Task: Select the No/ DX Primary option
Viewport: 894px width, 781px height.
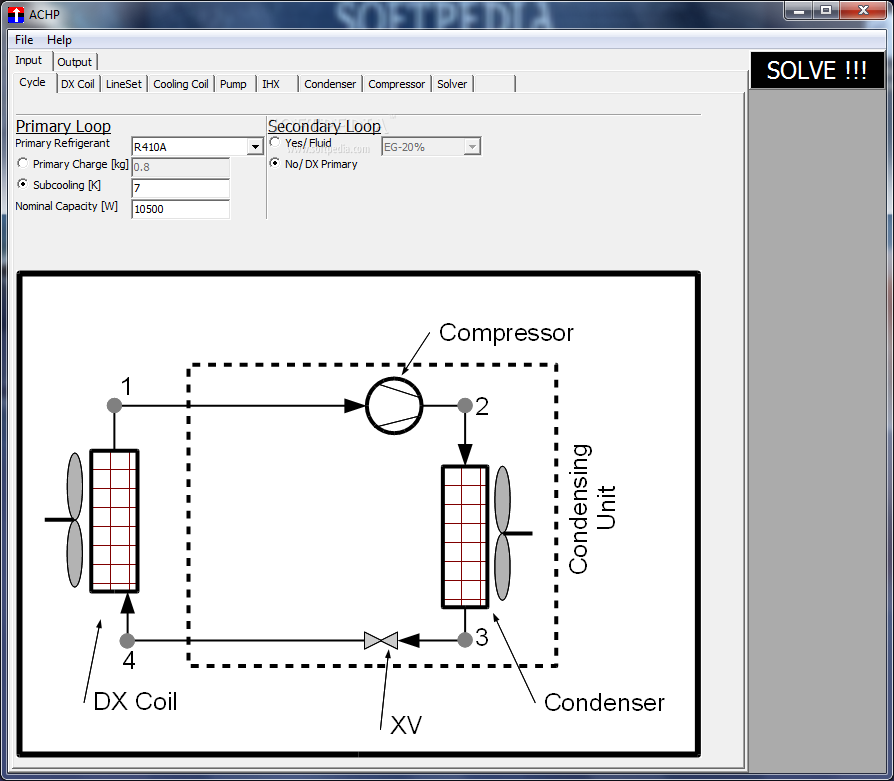Action: pos(275,164)
